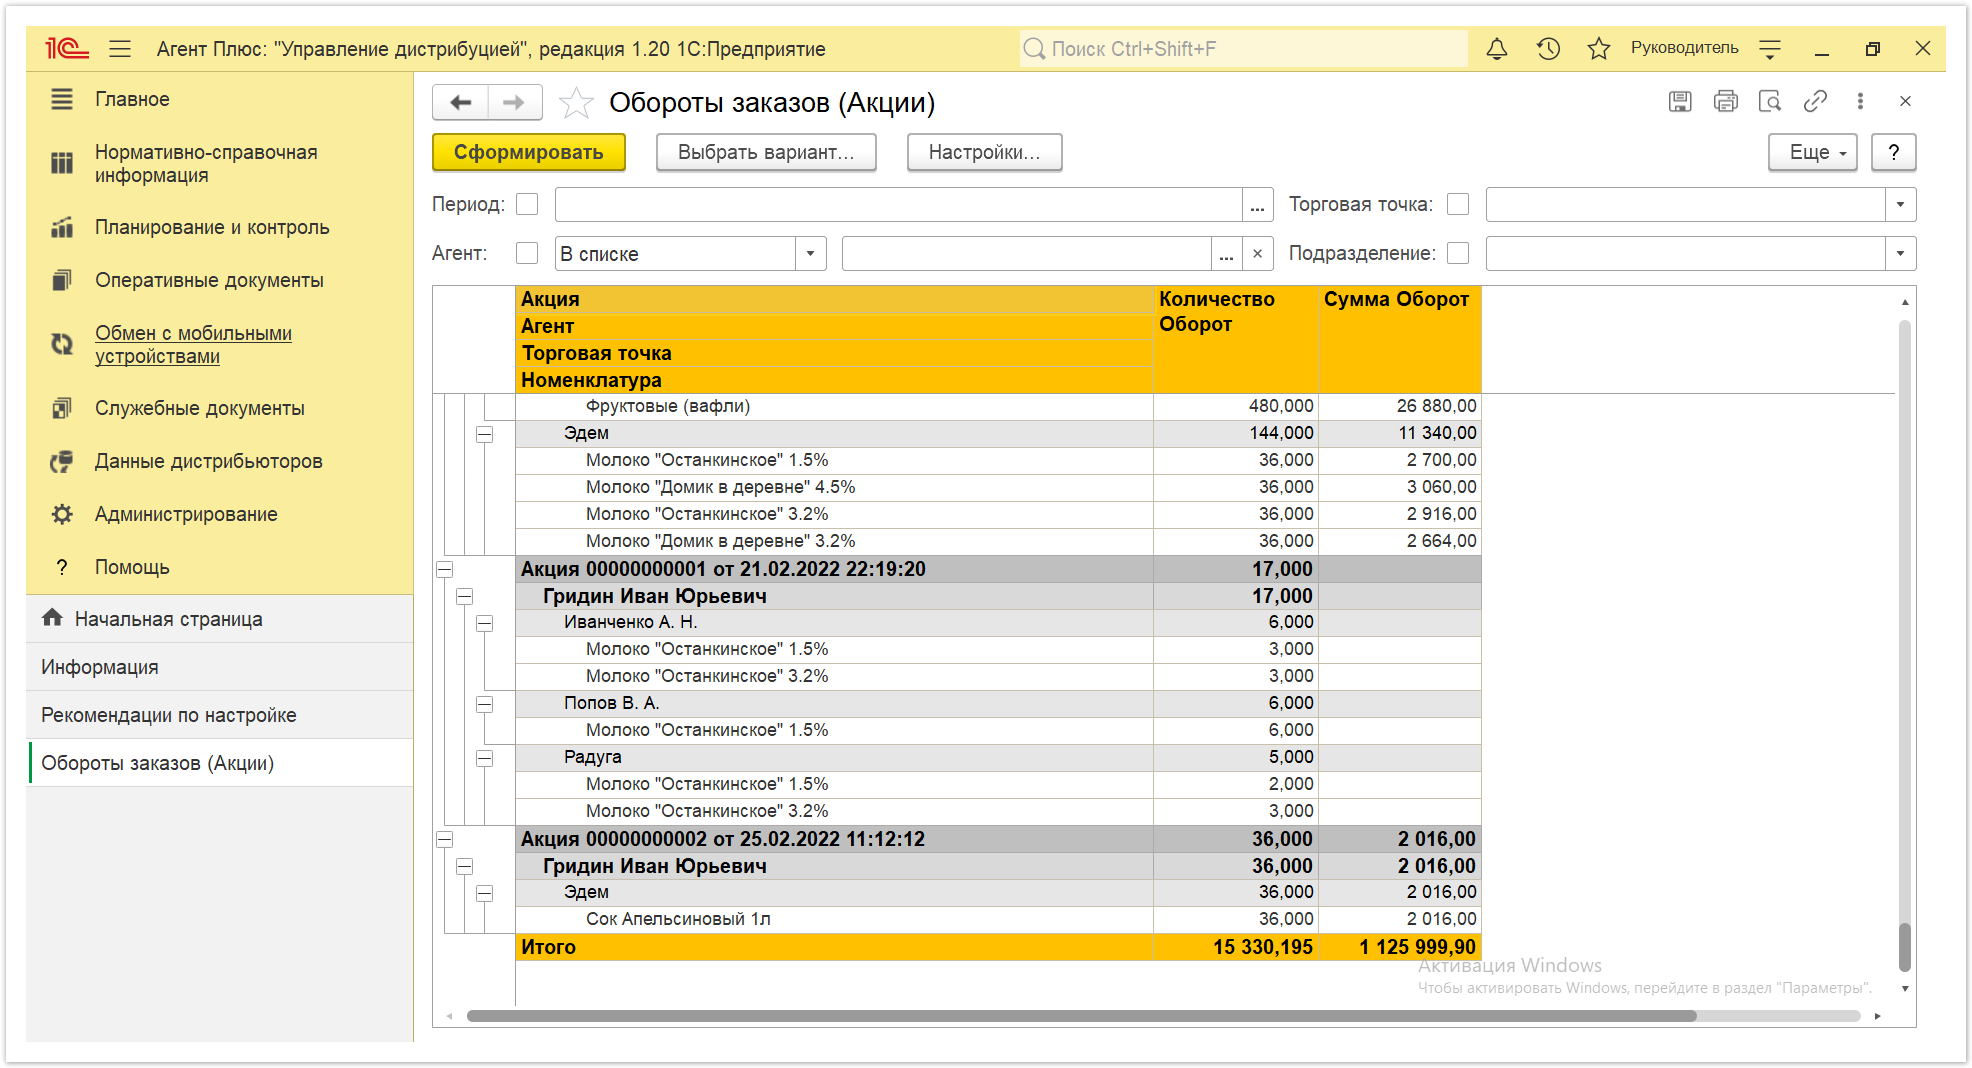Open the В списке comparison dropdown
The height and width of the screenshot is (1068, 1972).
click(x=811, y=253)
